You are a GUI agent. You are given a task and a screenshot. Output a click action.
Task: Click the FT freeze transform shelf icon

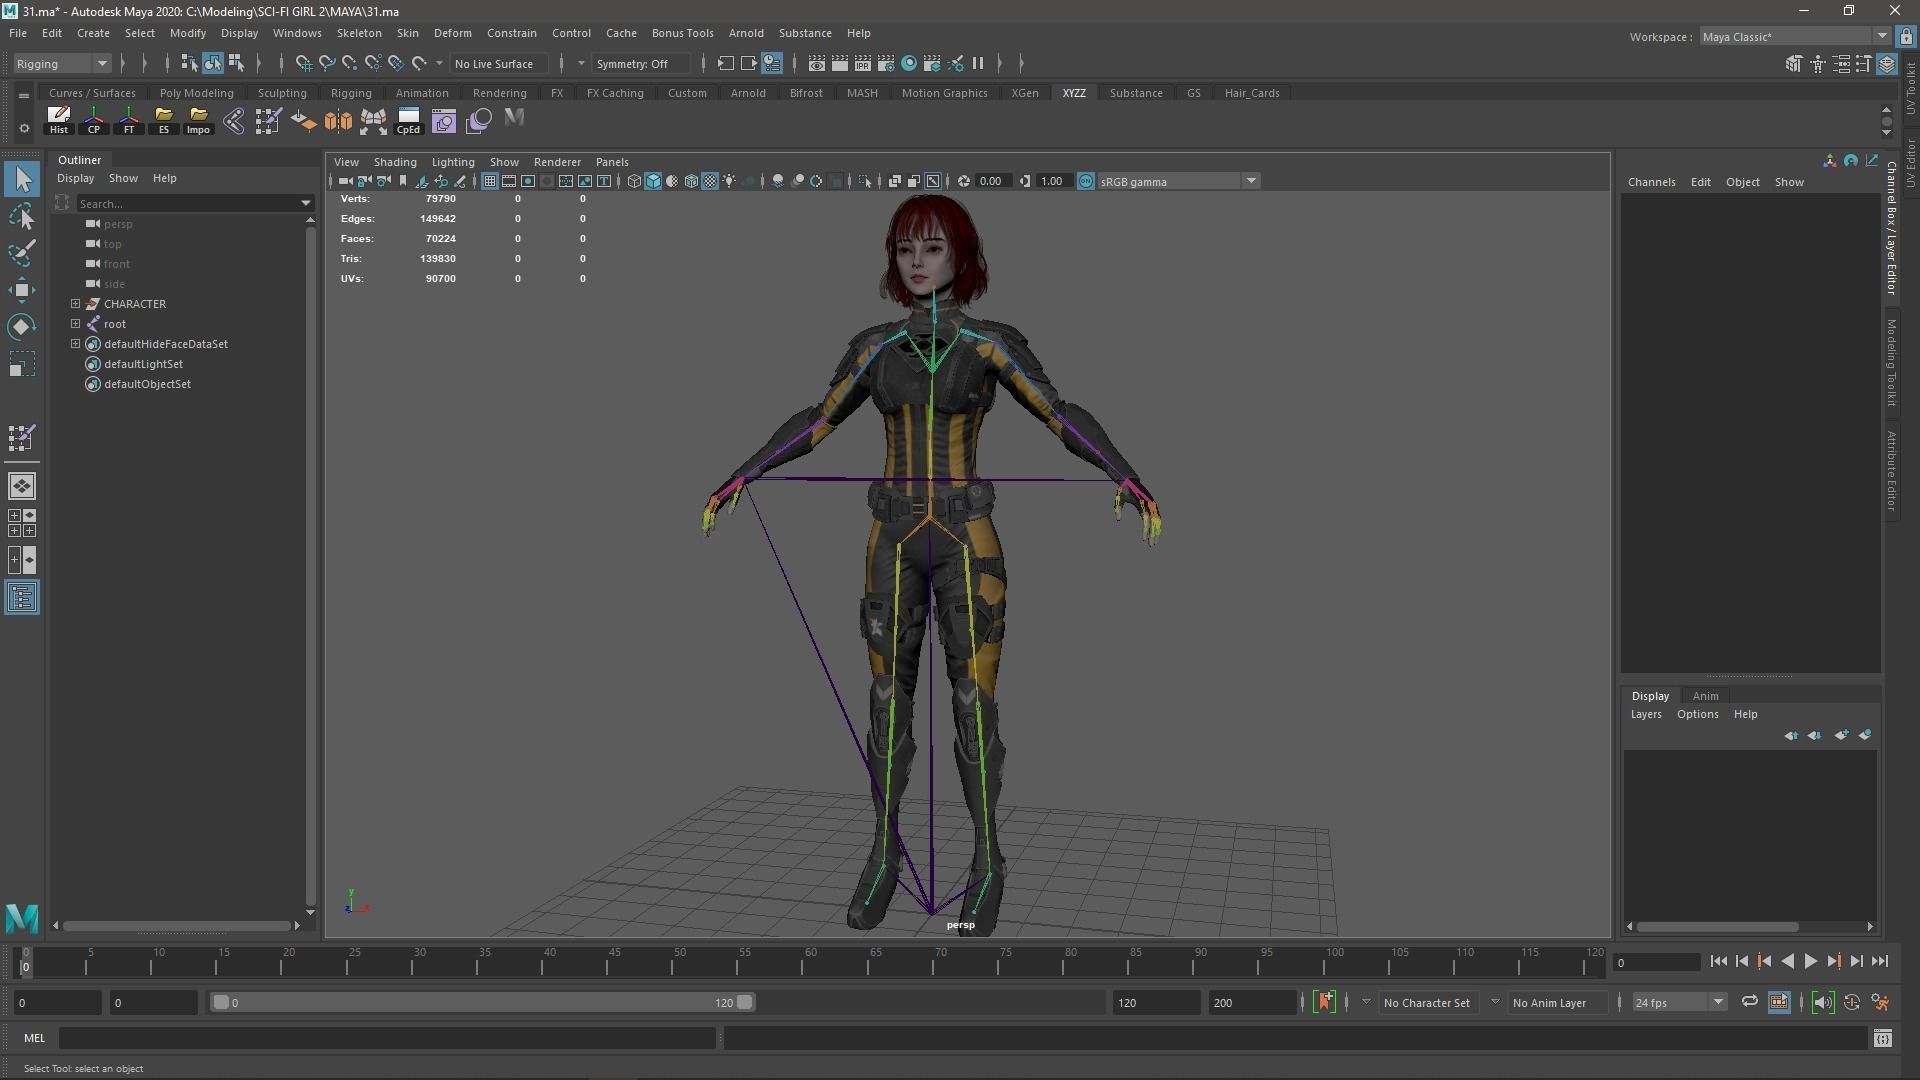129,120
